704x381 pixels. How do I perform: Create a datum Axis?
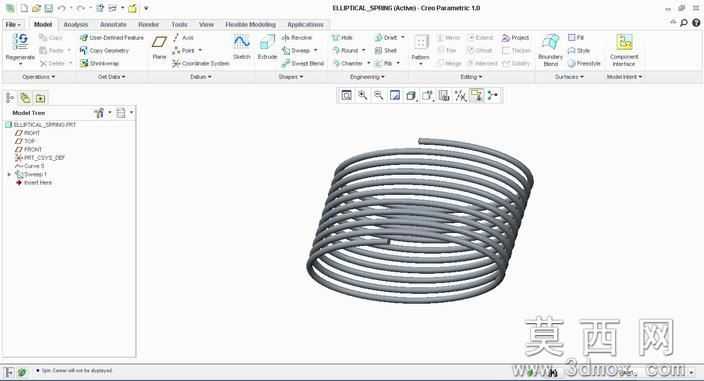pyautogui.click(x=184, y=38)
